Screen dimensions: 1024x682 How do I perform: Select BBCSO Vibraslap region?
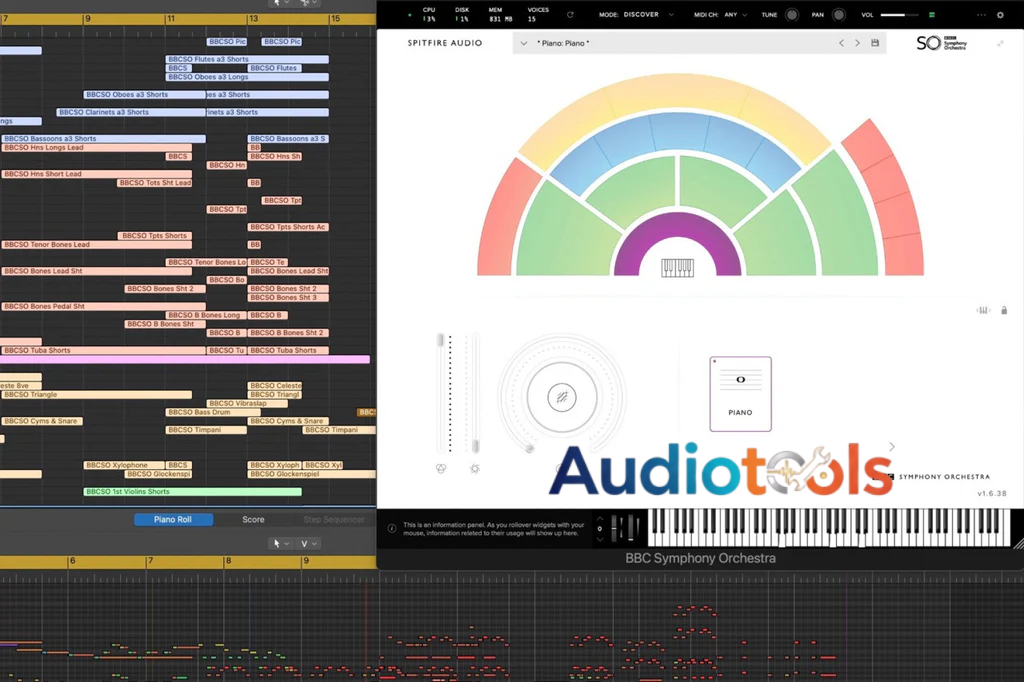pyautogui.click(x=247, y=403)
